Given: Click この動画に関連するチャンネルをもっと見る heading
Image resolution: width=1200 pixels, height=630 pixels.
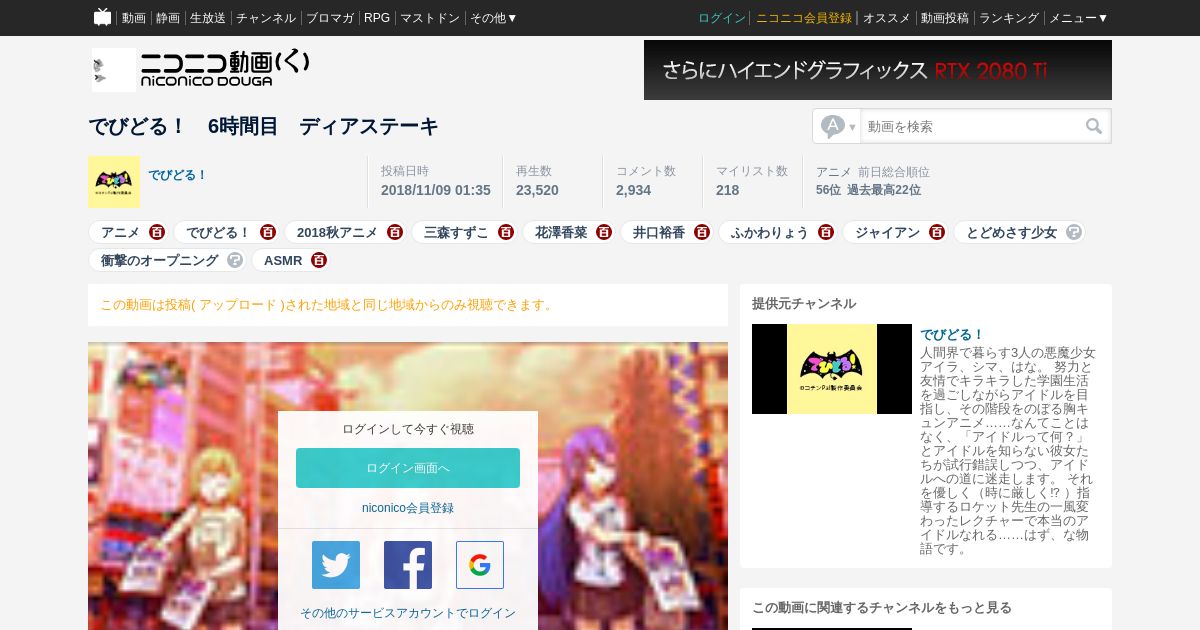Looking at the screenshot, I should (x=882, y=607).
